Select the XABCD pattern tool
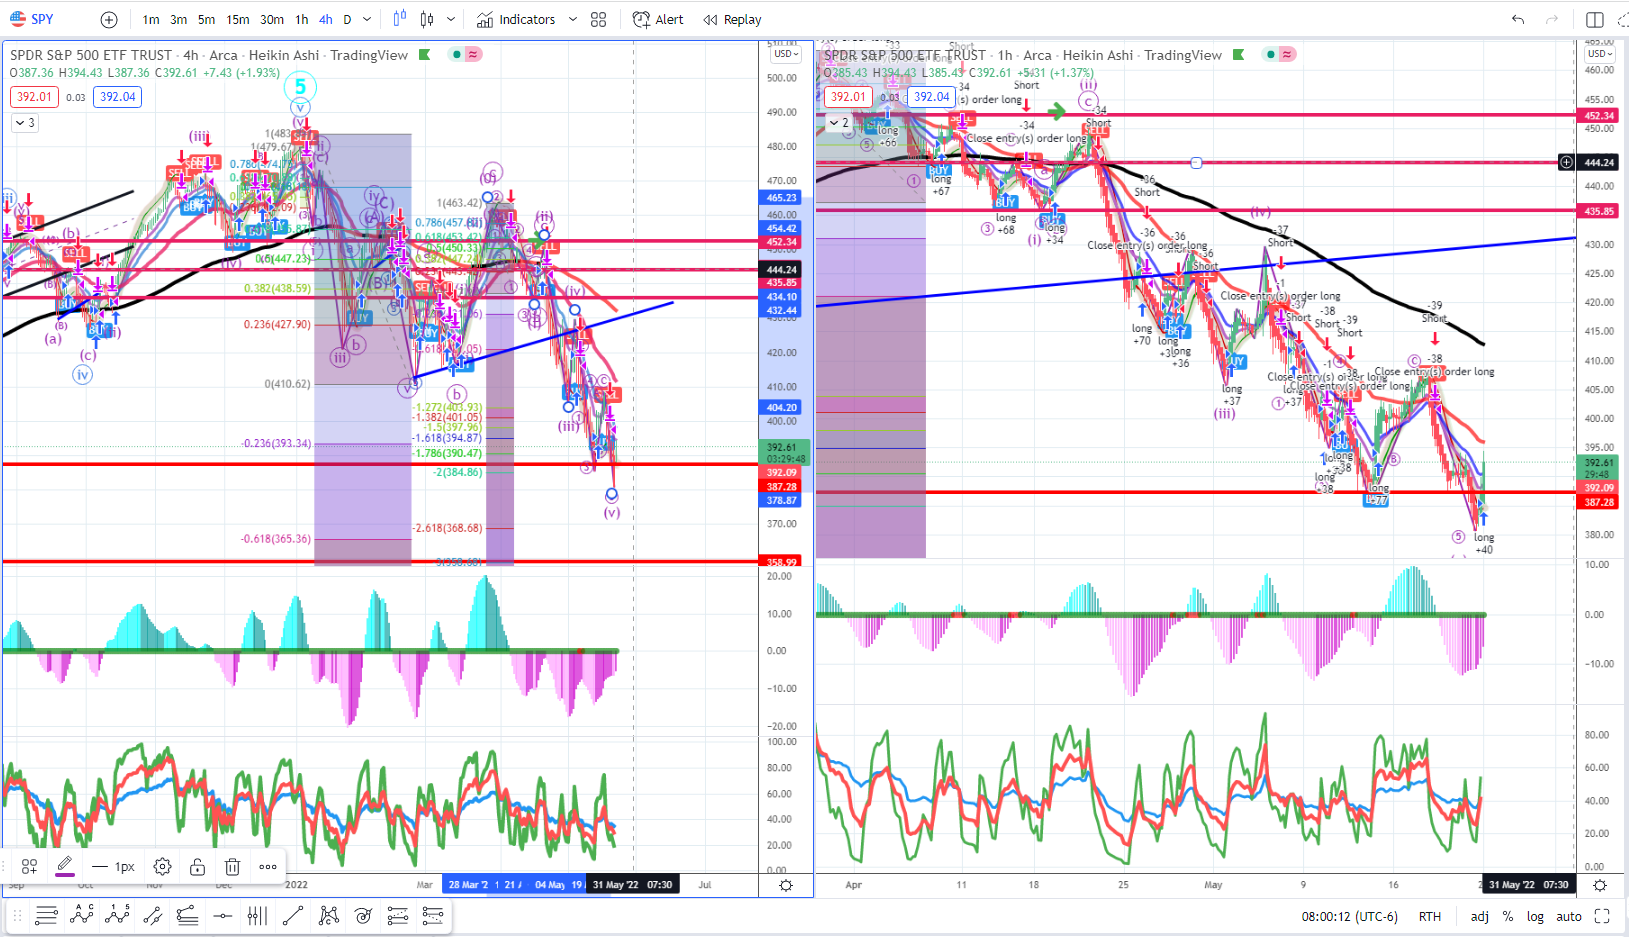 (328, 915)
